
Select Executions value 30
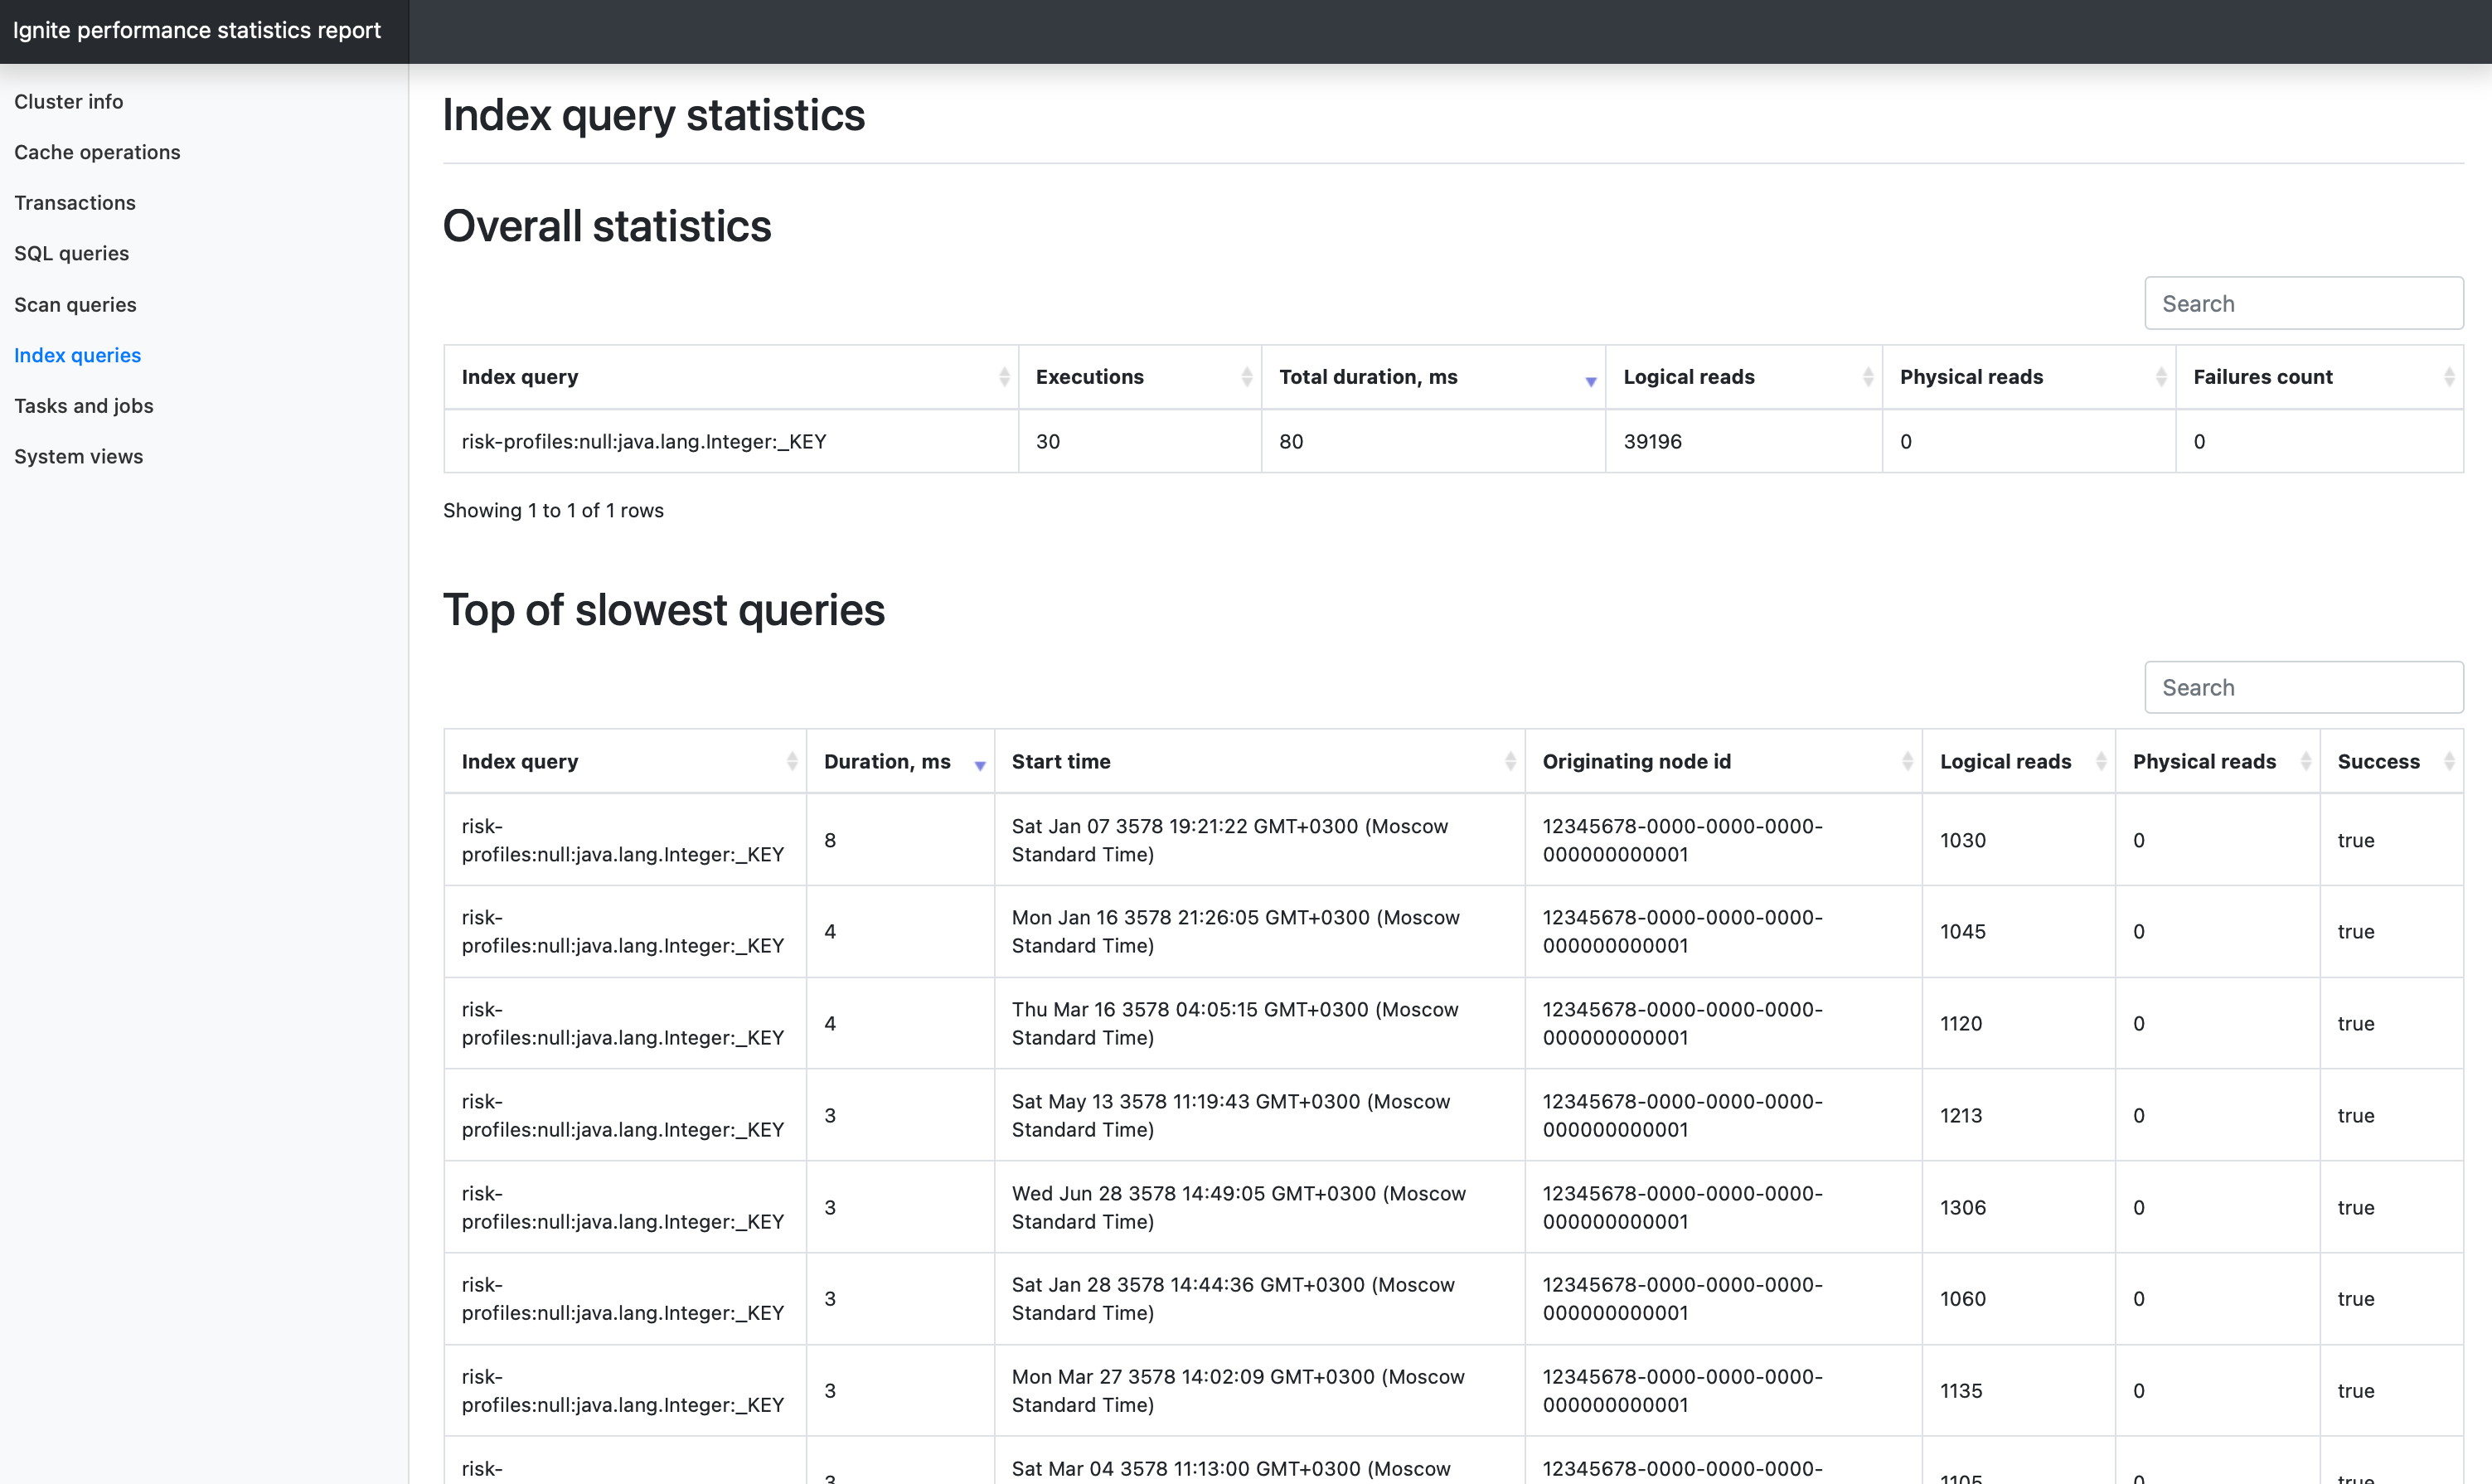pyautogui.click(x=1047, y=441)
